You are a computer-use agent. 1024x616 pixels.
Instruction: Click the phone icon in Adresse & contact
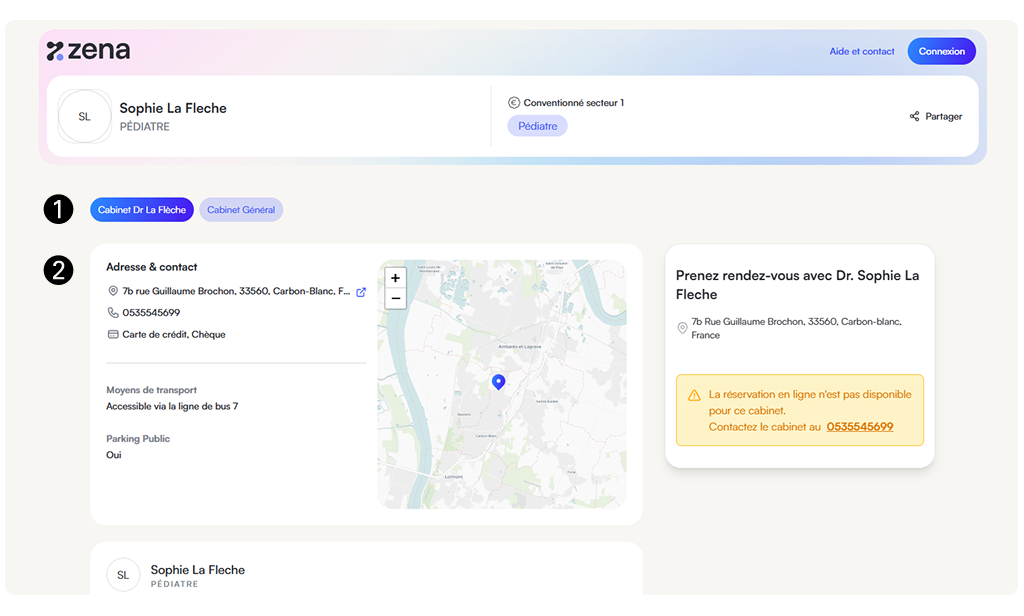(x=113, y=313)
